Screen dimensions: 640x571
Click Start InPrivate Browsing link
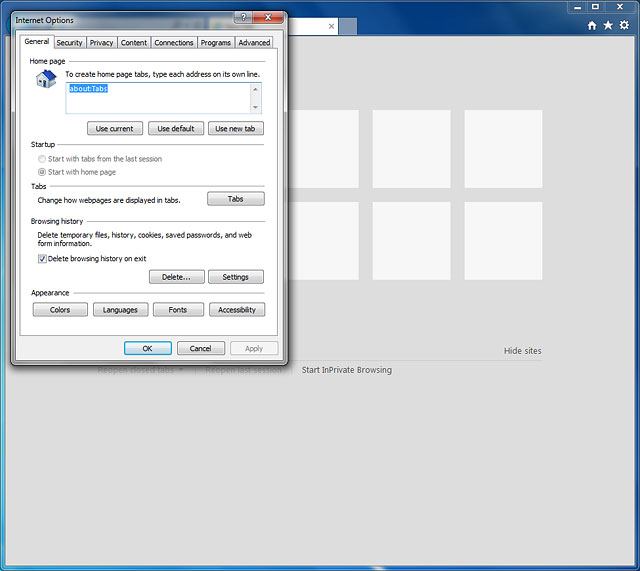pos(347,370)
